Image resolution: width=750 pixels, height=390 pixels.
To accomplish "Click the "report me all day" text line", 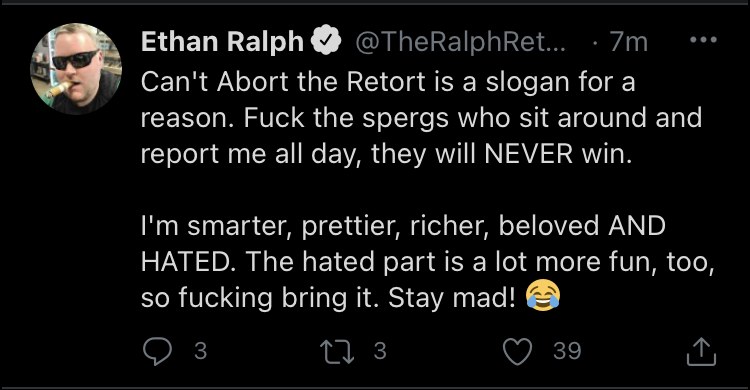I will pos(386,154).
